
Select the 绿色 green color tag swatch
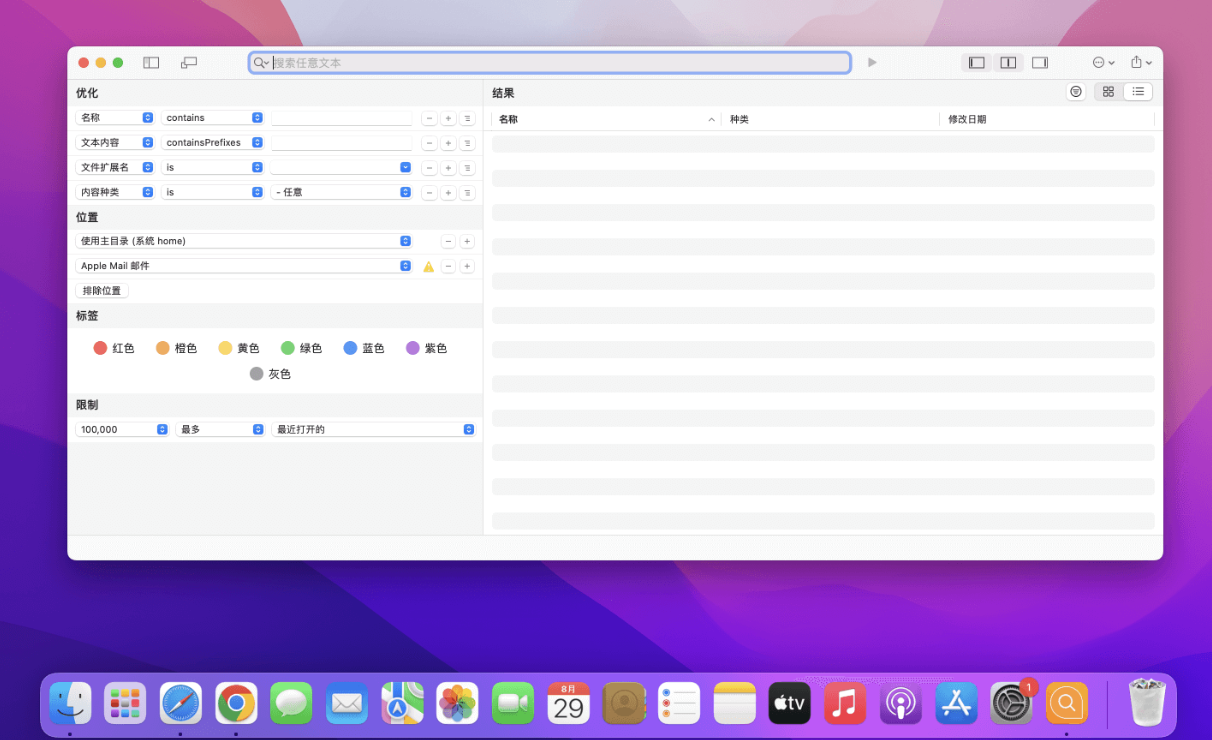[287, 347]
